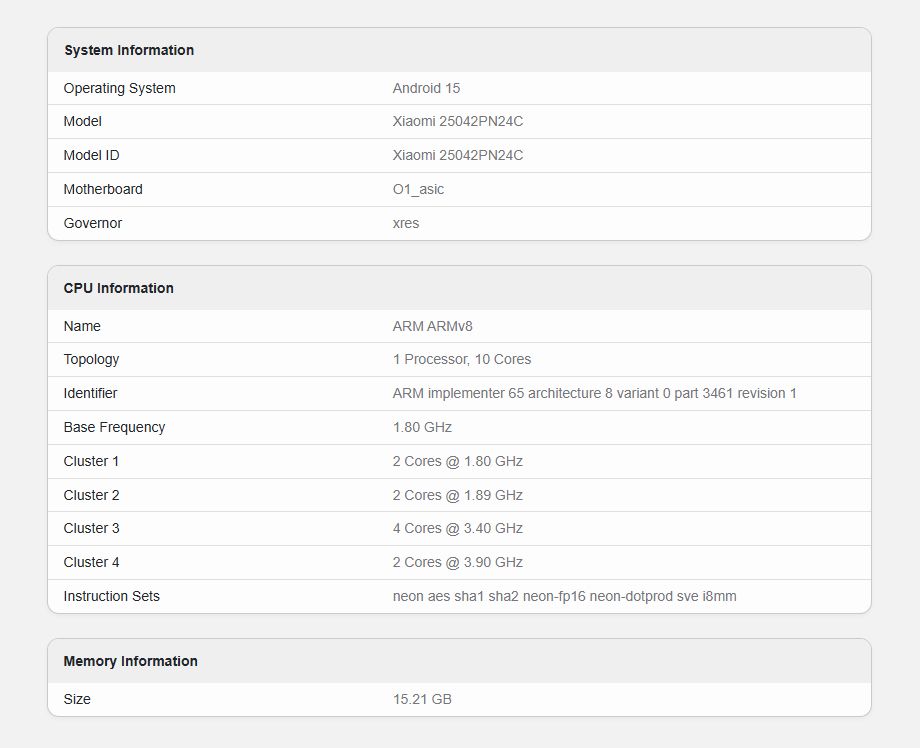Click the Memory Information header
Image resolution: width=920 pixels, height=748 pixels.
coord(130,661)
